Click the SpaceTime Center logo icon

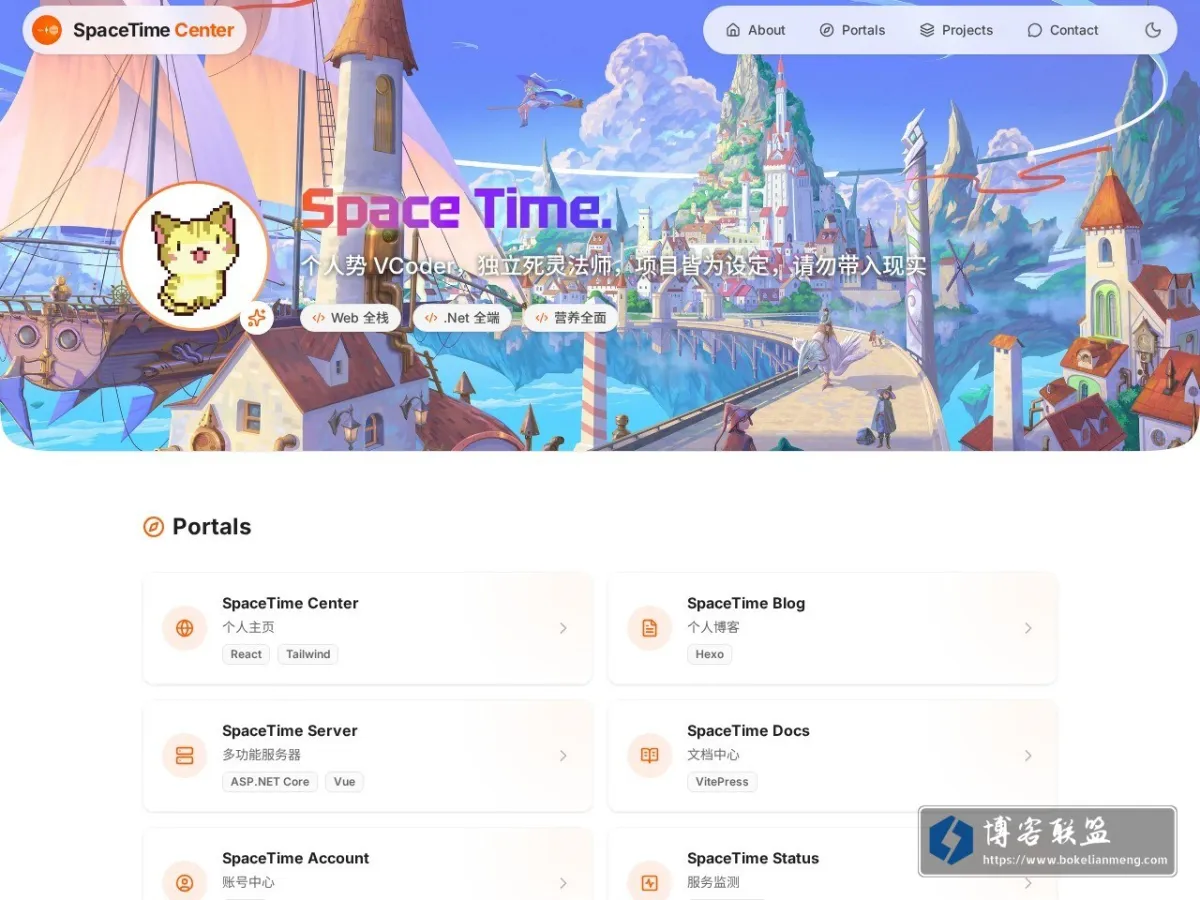point(47,30)
